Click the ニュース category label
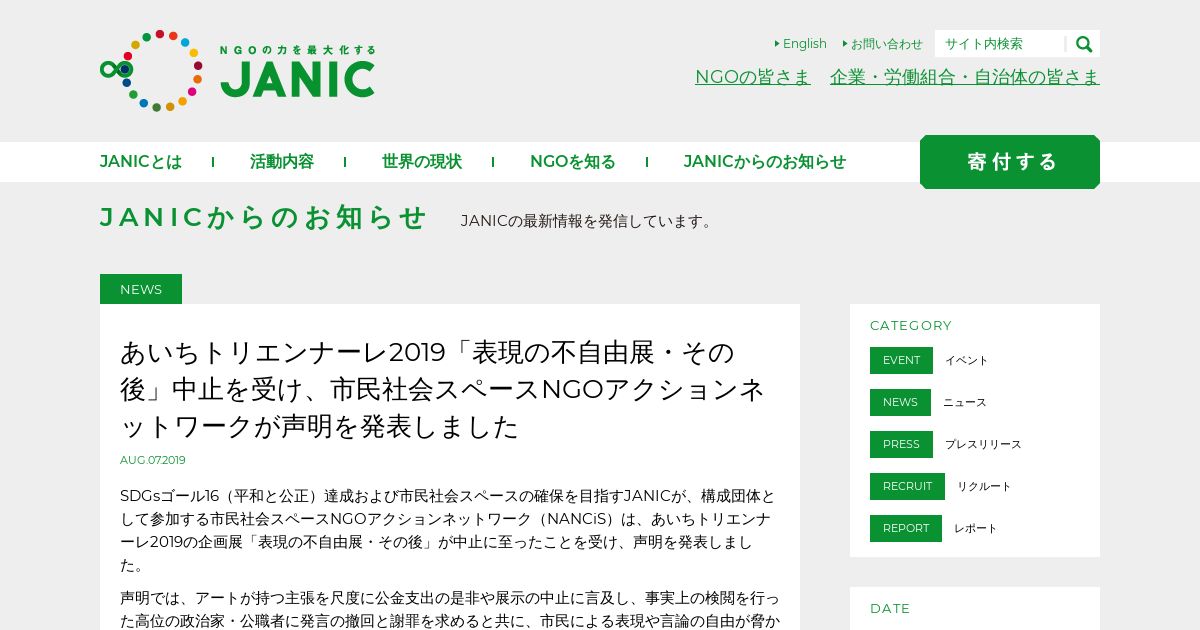1200x630 pixels. tap(965, 403)
